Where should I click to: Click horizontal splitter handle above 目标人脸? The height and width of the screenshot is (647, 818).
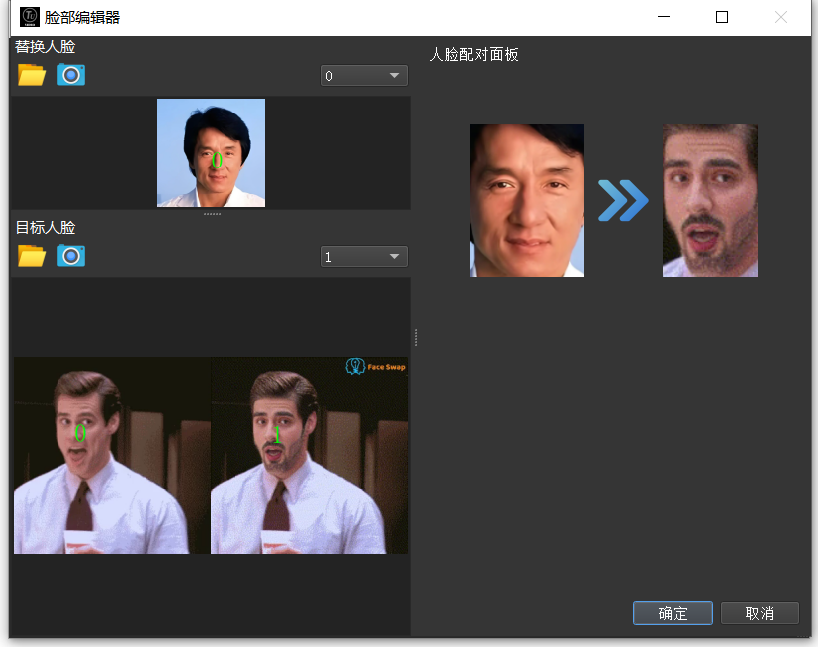click(x=212, y=214)
